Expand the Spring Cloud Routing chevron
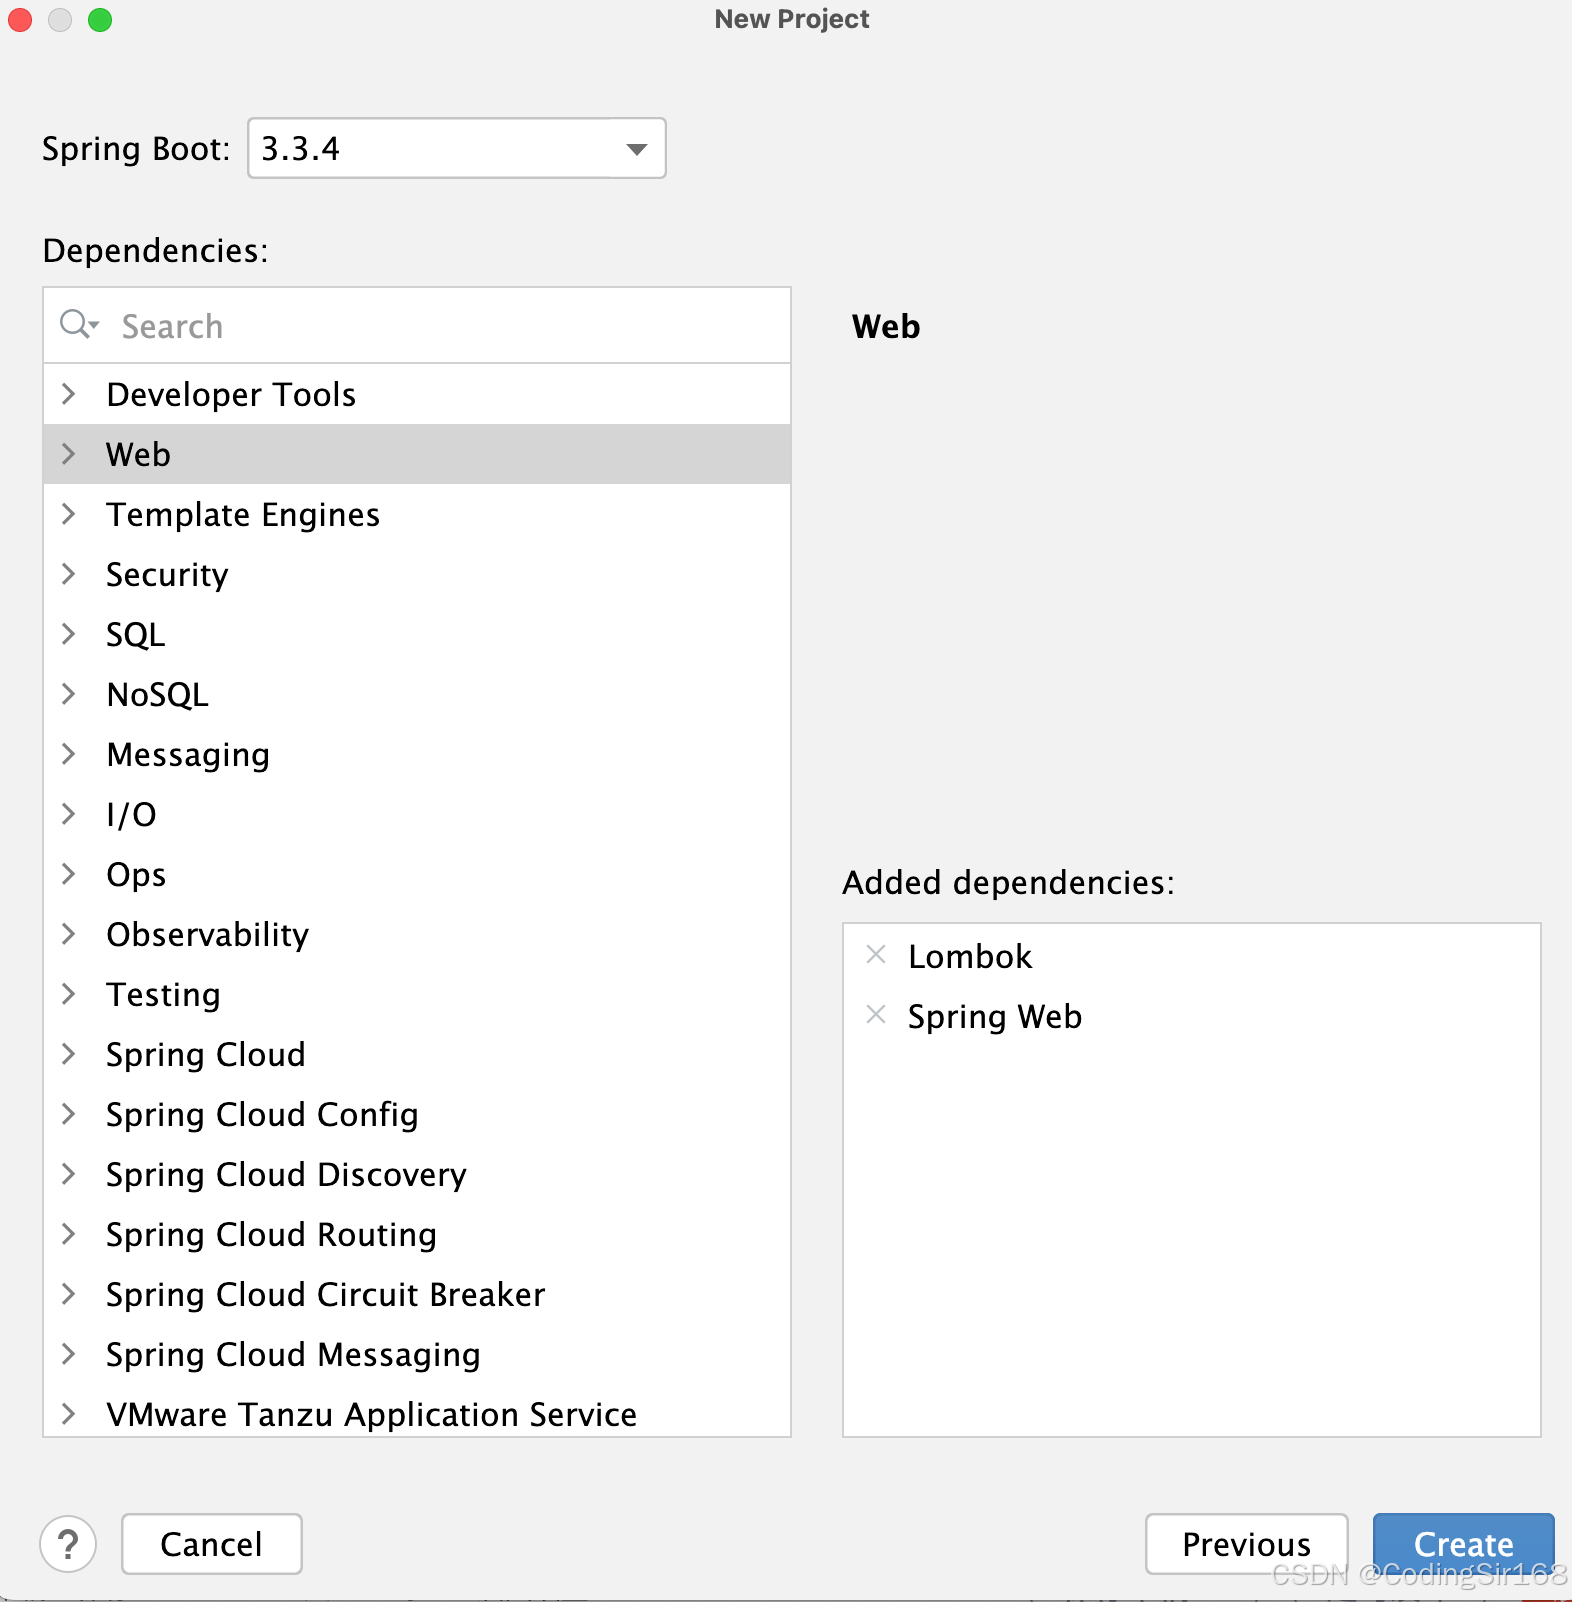 (x=69, y=1234)
